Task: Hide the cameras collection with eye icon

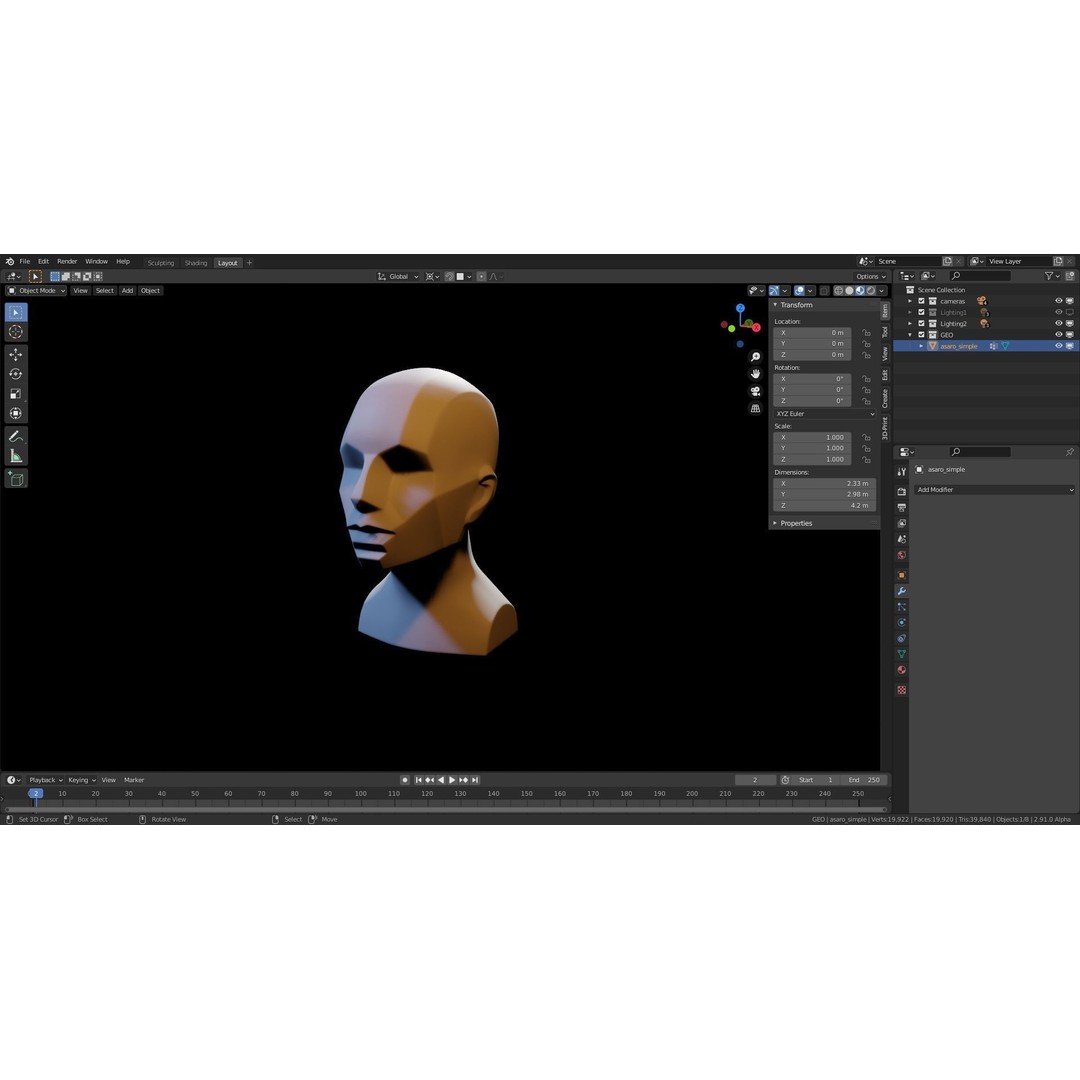Action: click(x=1059, y=301)
